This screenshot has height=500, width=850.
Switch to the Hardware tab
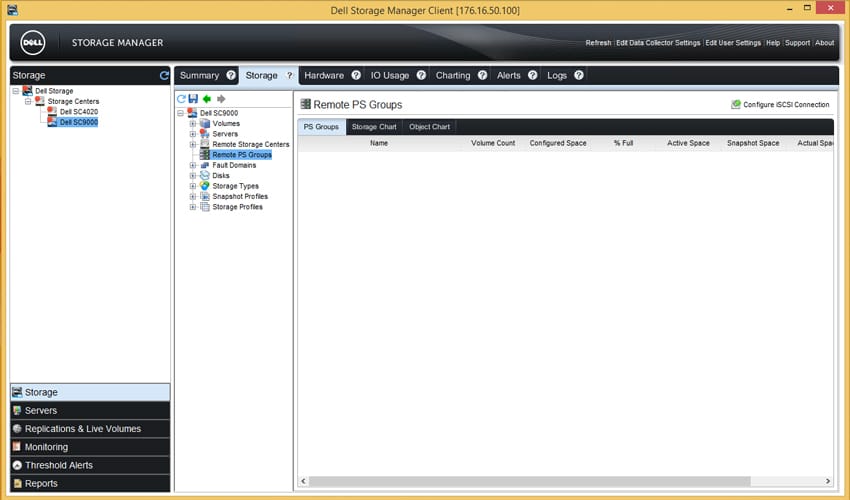coord(324,75)
